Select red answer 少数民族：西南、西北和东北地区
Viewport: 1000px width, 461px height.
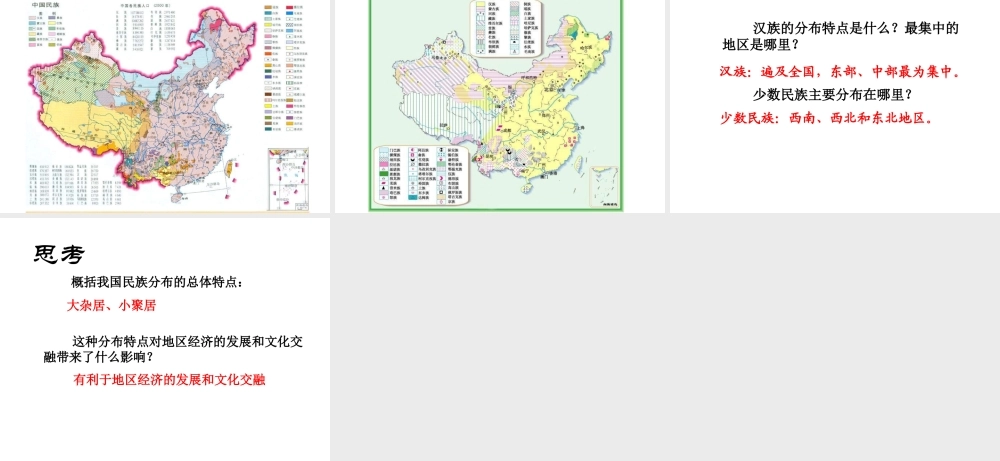coord(827,118)
